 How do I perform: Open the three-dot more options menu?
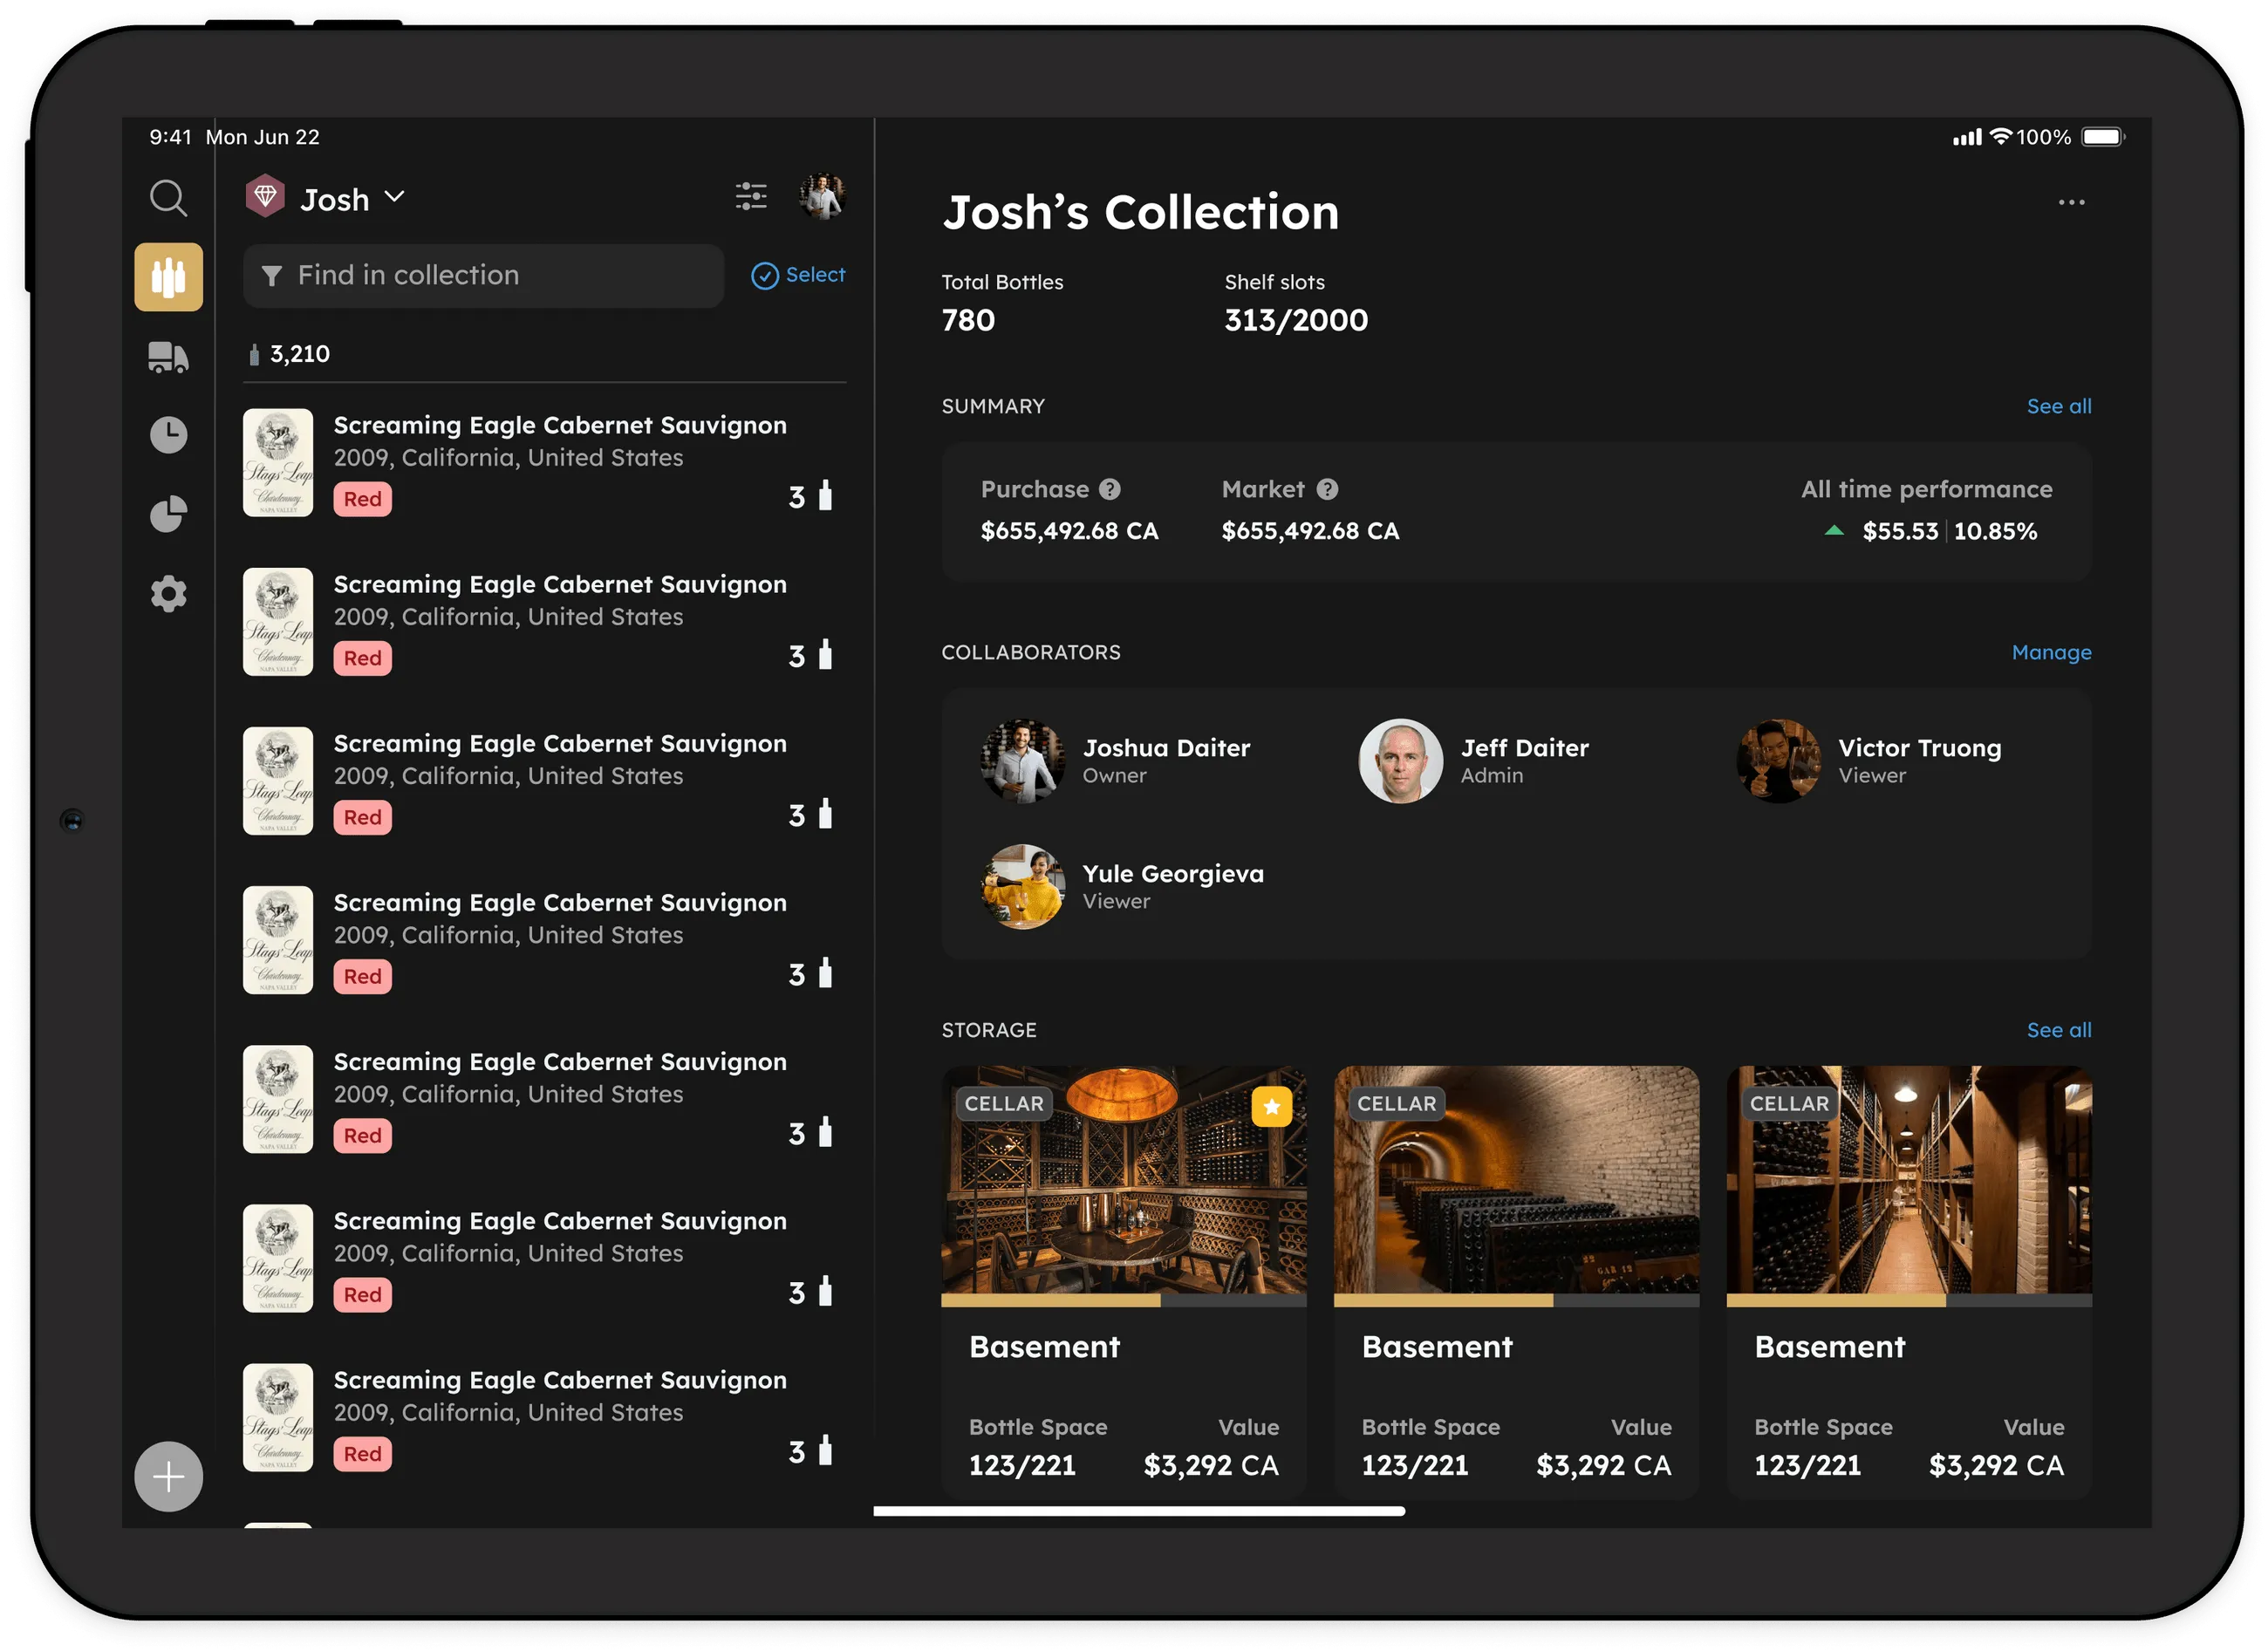[2071, 203]
